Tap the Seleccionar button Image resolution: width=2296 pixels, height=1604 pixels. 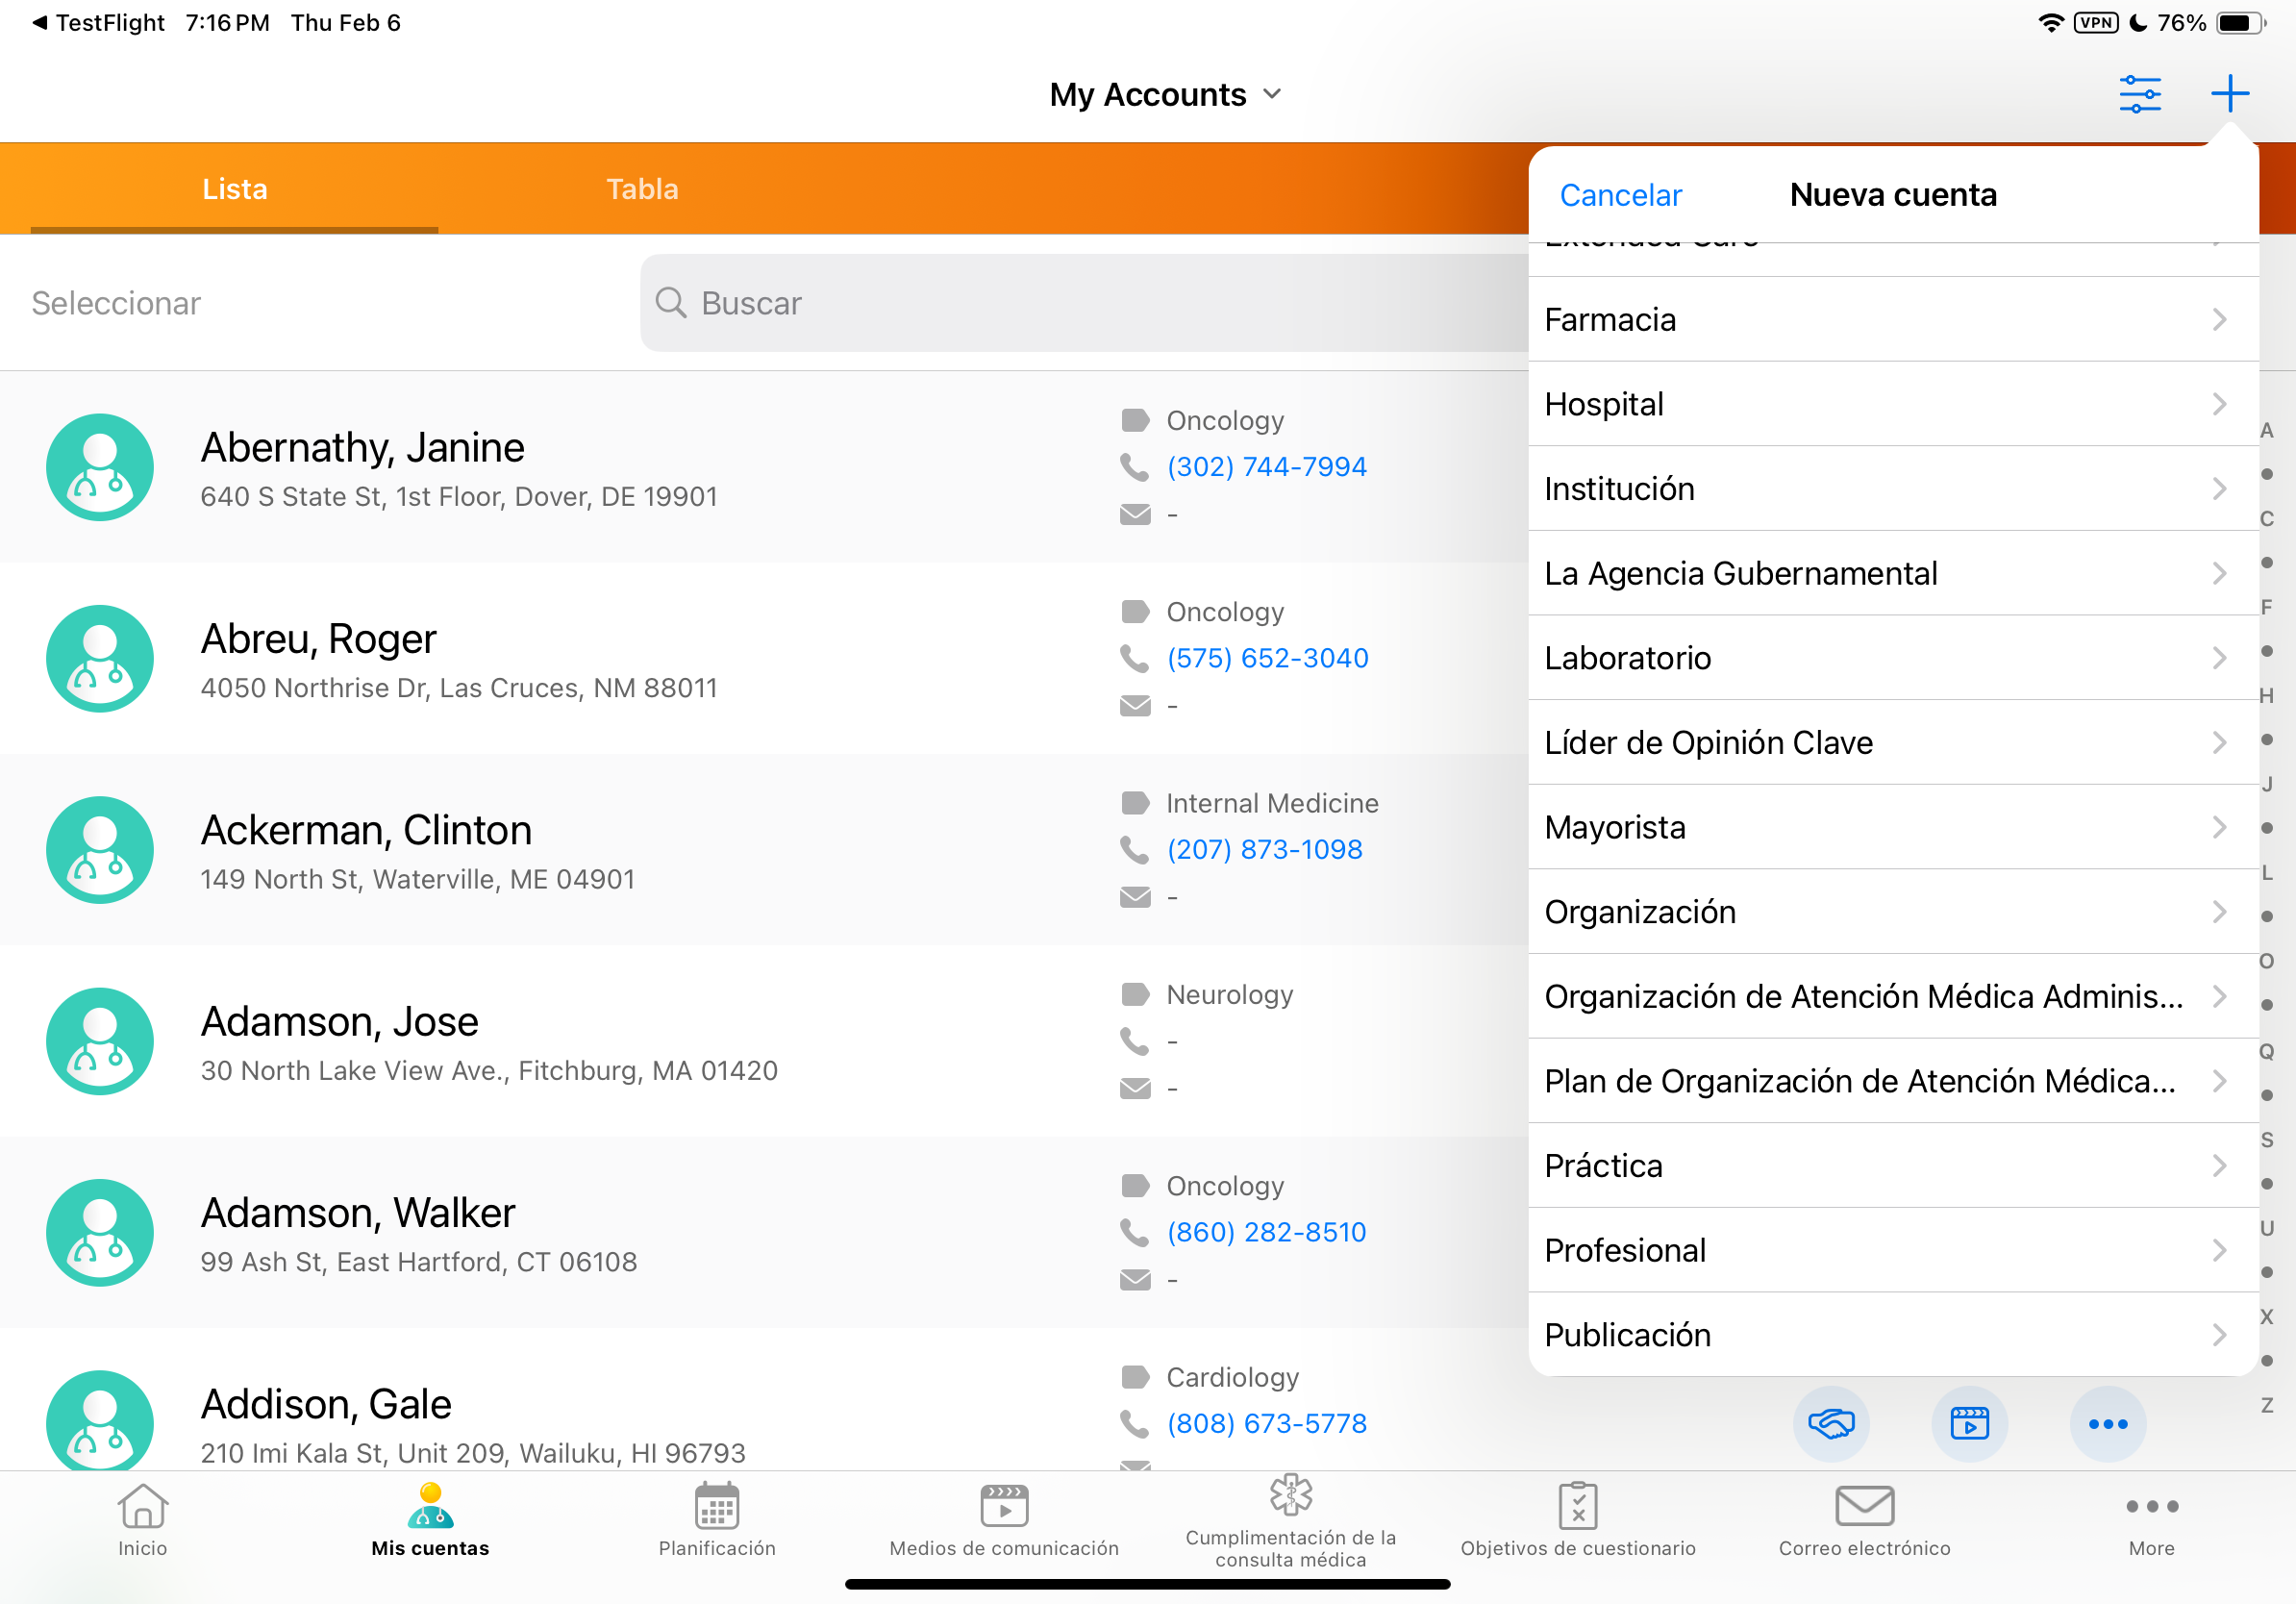point(116,303)
